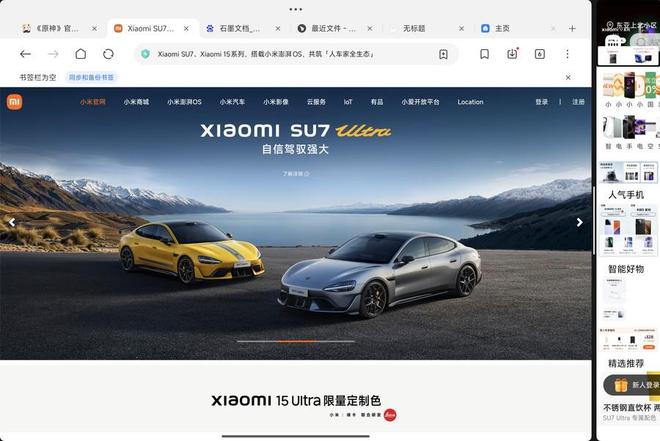Click the Xiaomi MI logo
The width and height of the screenshot is (660, 441).
click(x=14, y=102)
